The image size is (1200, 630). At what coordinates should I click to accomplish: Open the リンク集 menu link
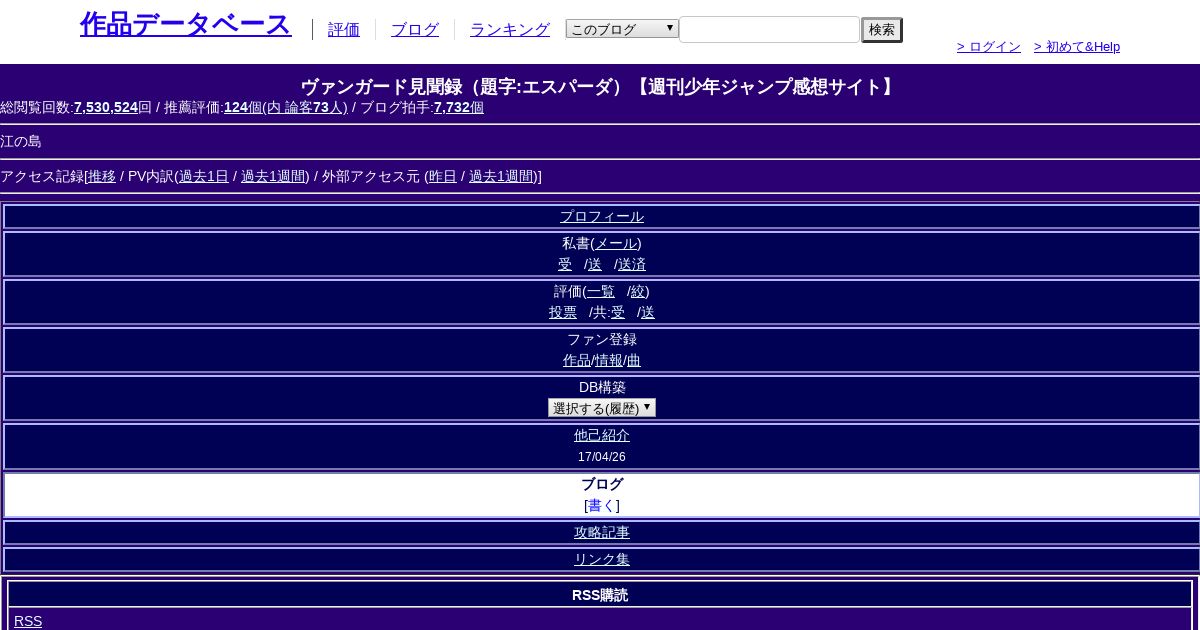click(602, 559)
